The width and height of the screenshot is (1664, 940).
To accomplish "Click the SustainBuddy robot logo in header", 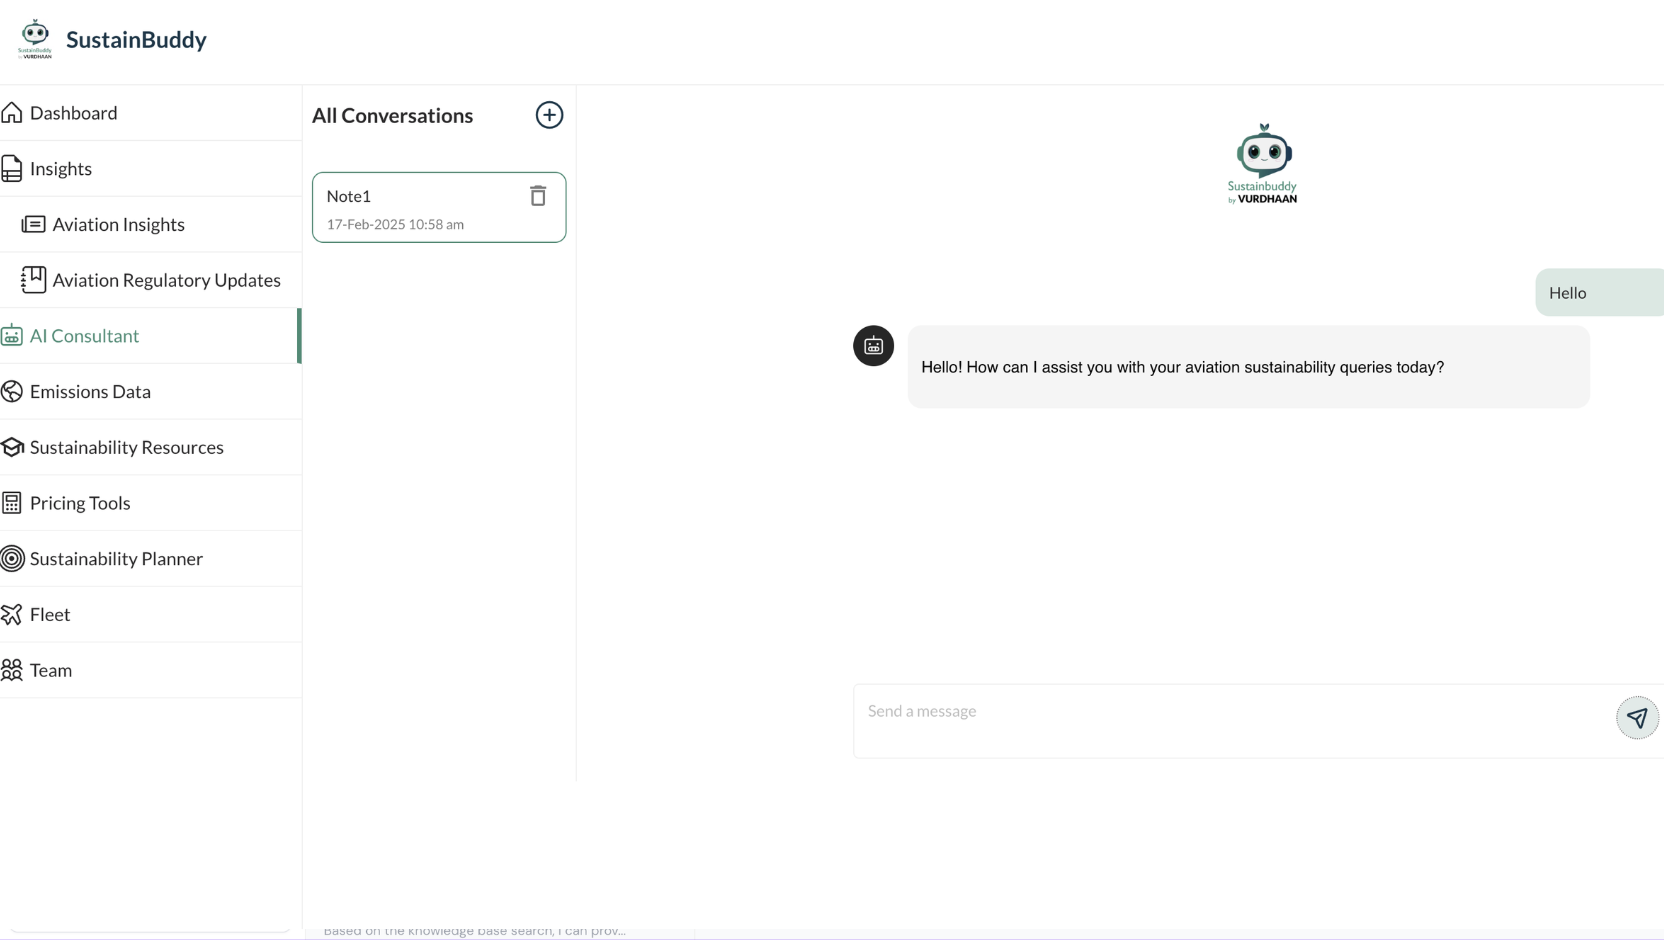I will click(x=35, y=39).
